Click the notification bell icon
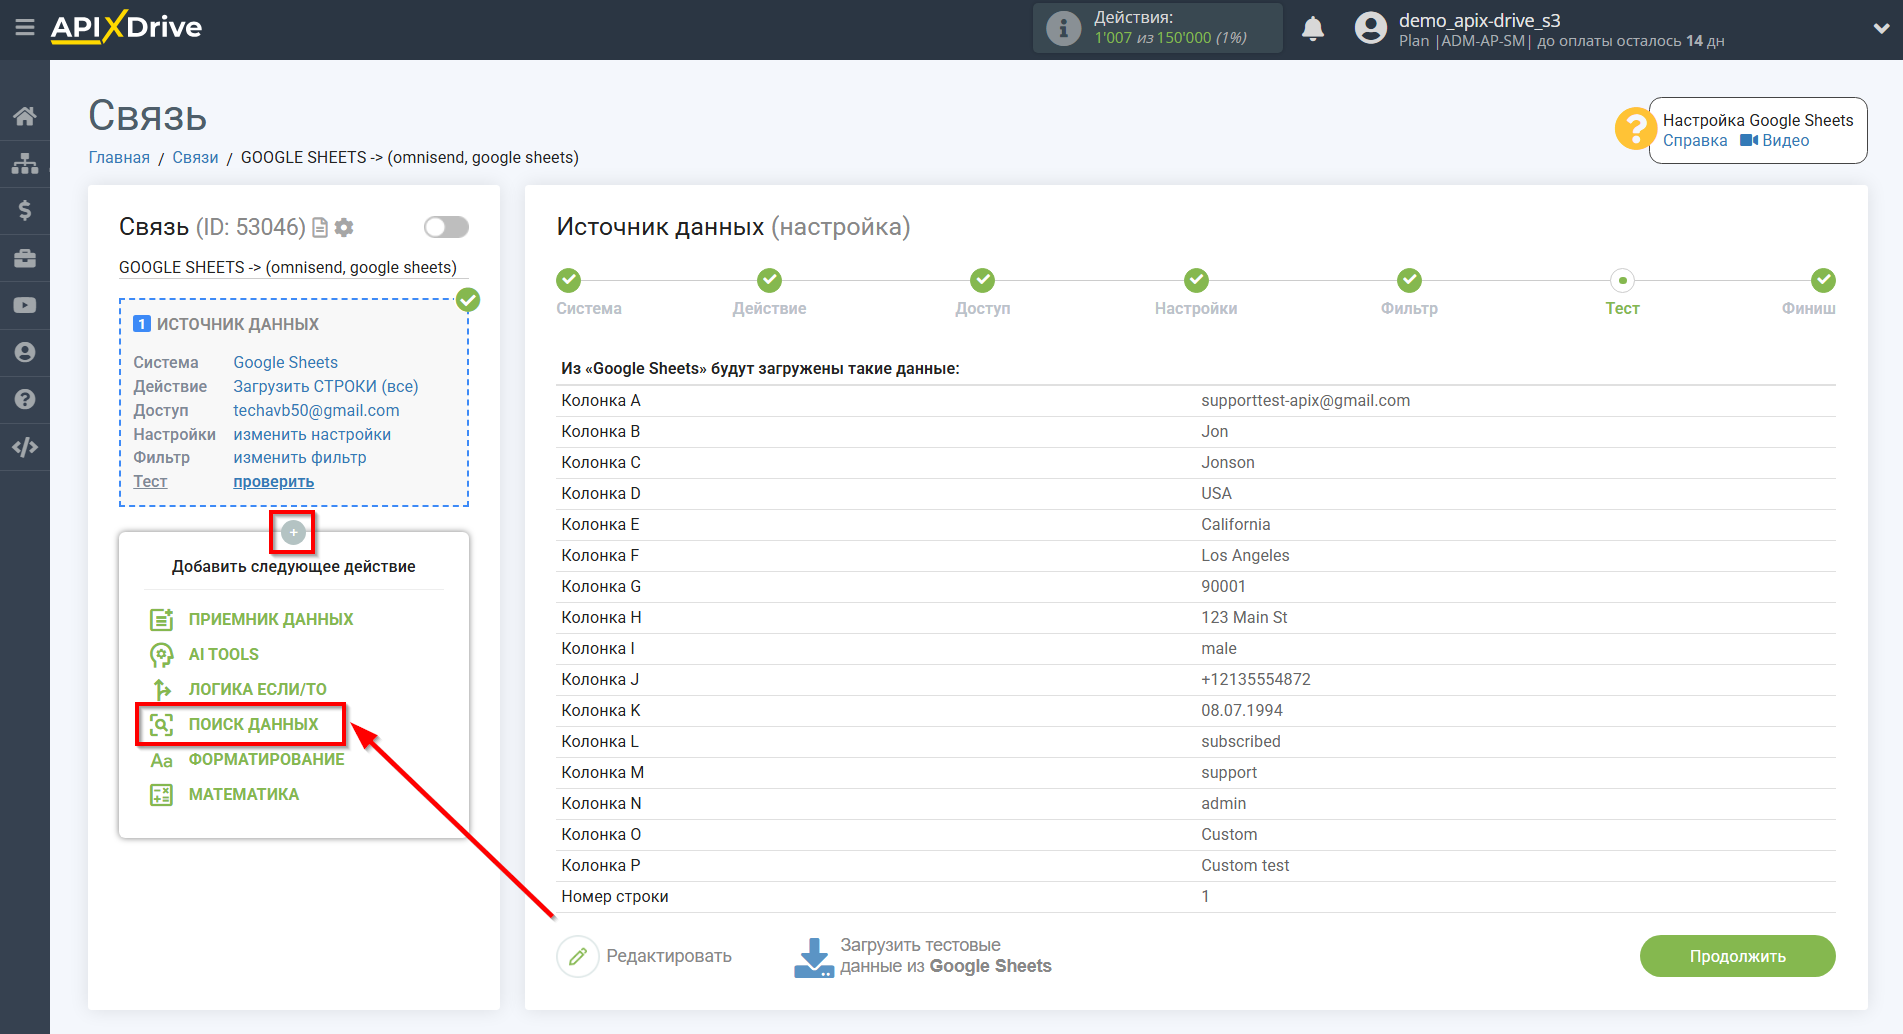Screen dimensions: 1903x1034 coord(1312,29)
